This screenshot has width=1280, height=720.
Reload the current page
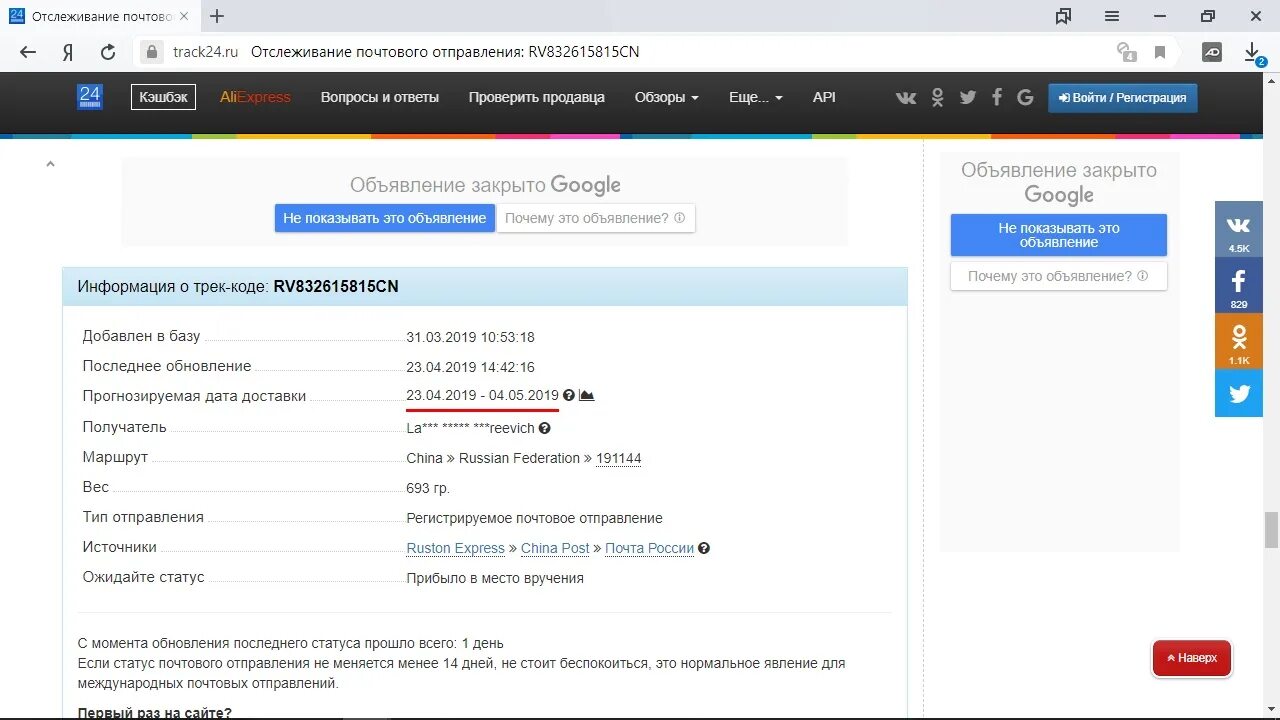coord(108,53)
